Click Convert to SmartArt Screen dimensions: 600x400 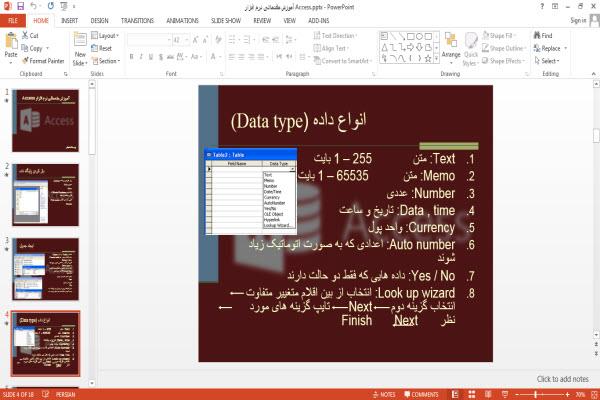click(x=343, y=61)
